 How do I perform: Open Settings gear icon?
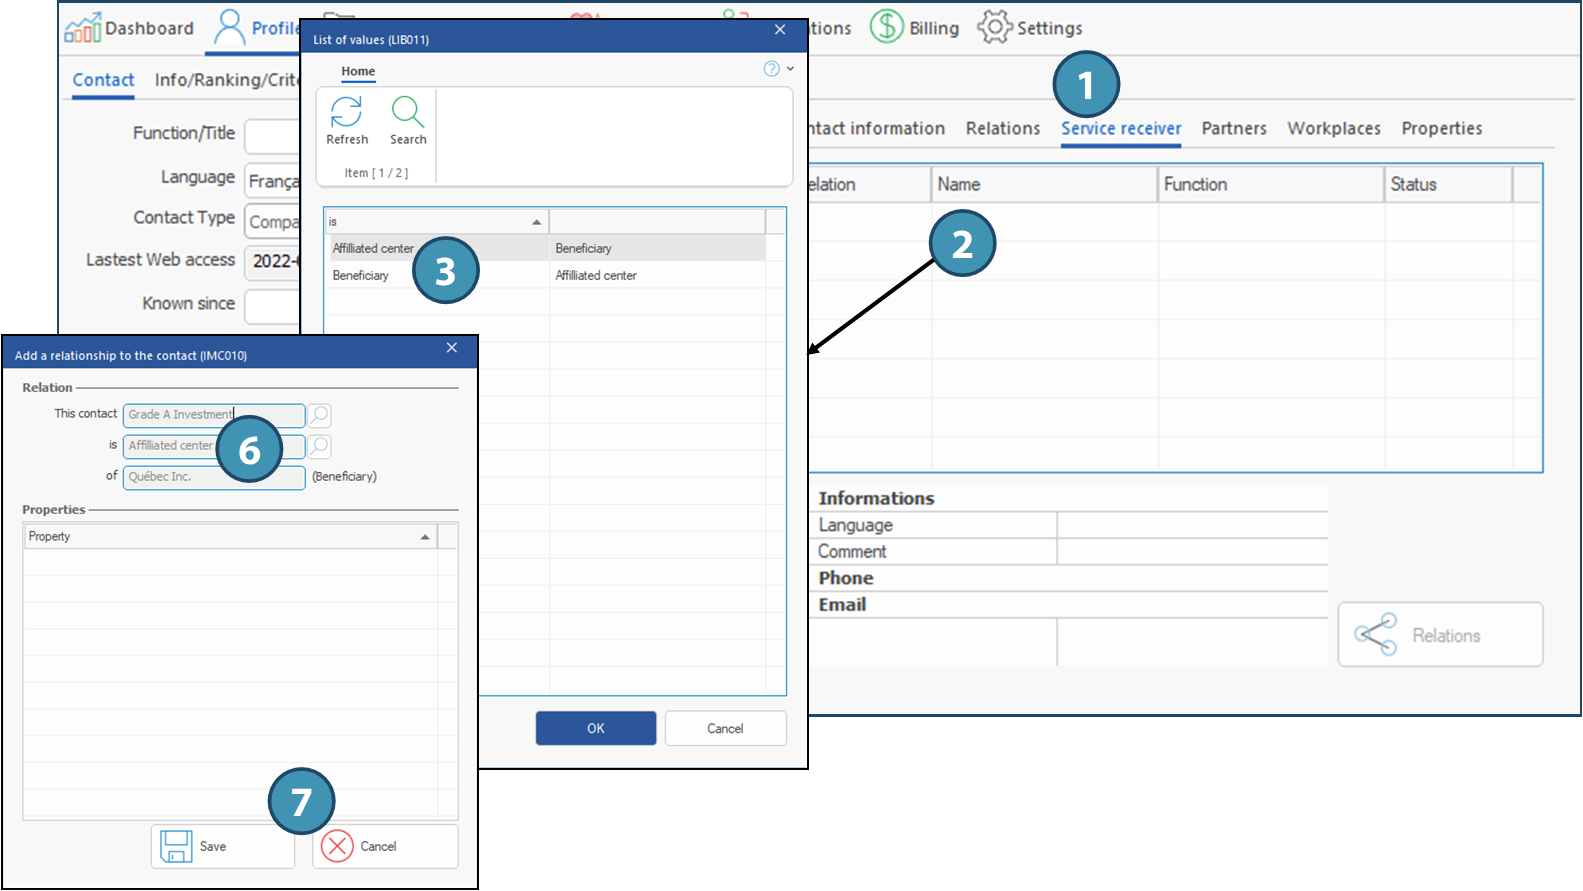[x=994, y=27]
